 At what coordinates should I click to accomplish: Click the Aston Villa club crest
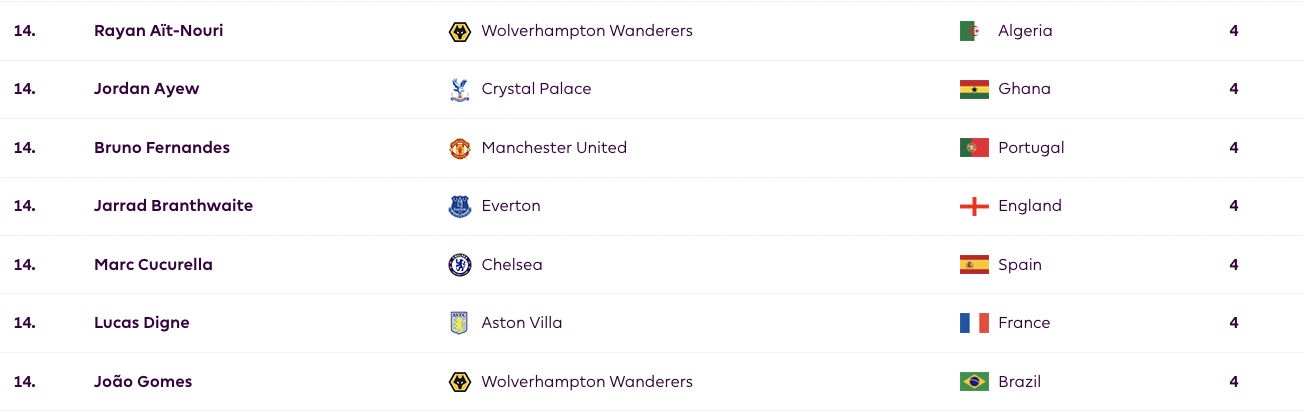pyautogui.click(x=459, y=323)
